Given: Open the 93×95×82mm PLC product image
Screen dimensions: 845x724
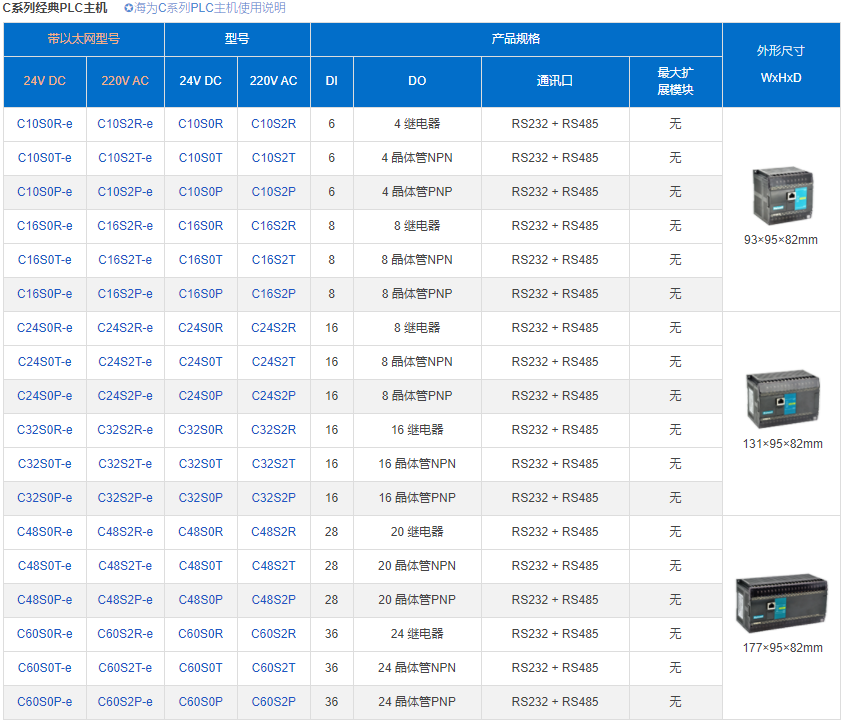Looking at the screenshot, I should (781, 194).
